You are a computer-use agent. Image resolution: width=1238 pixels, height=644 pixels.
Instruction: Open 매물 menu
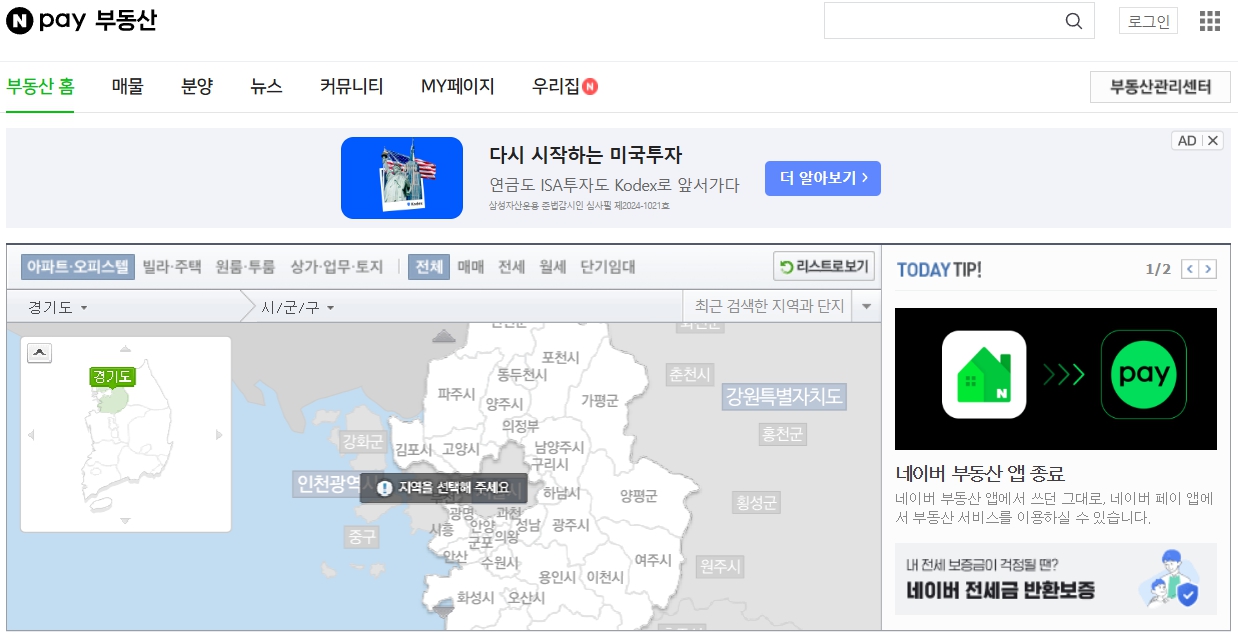tap(128, 87)
